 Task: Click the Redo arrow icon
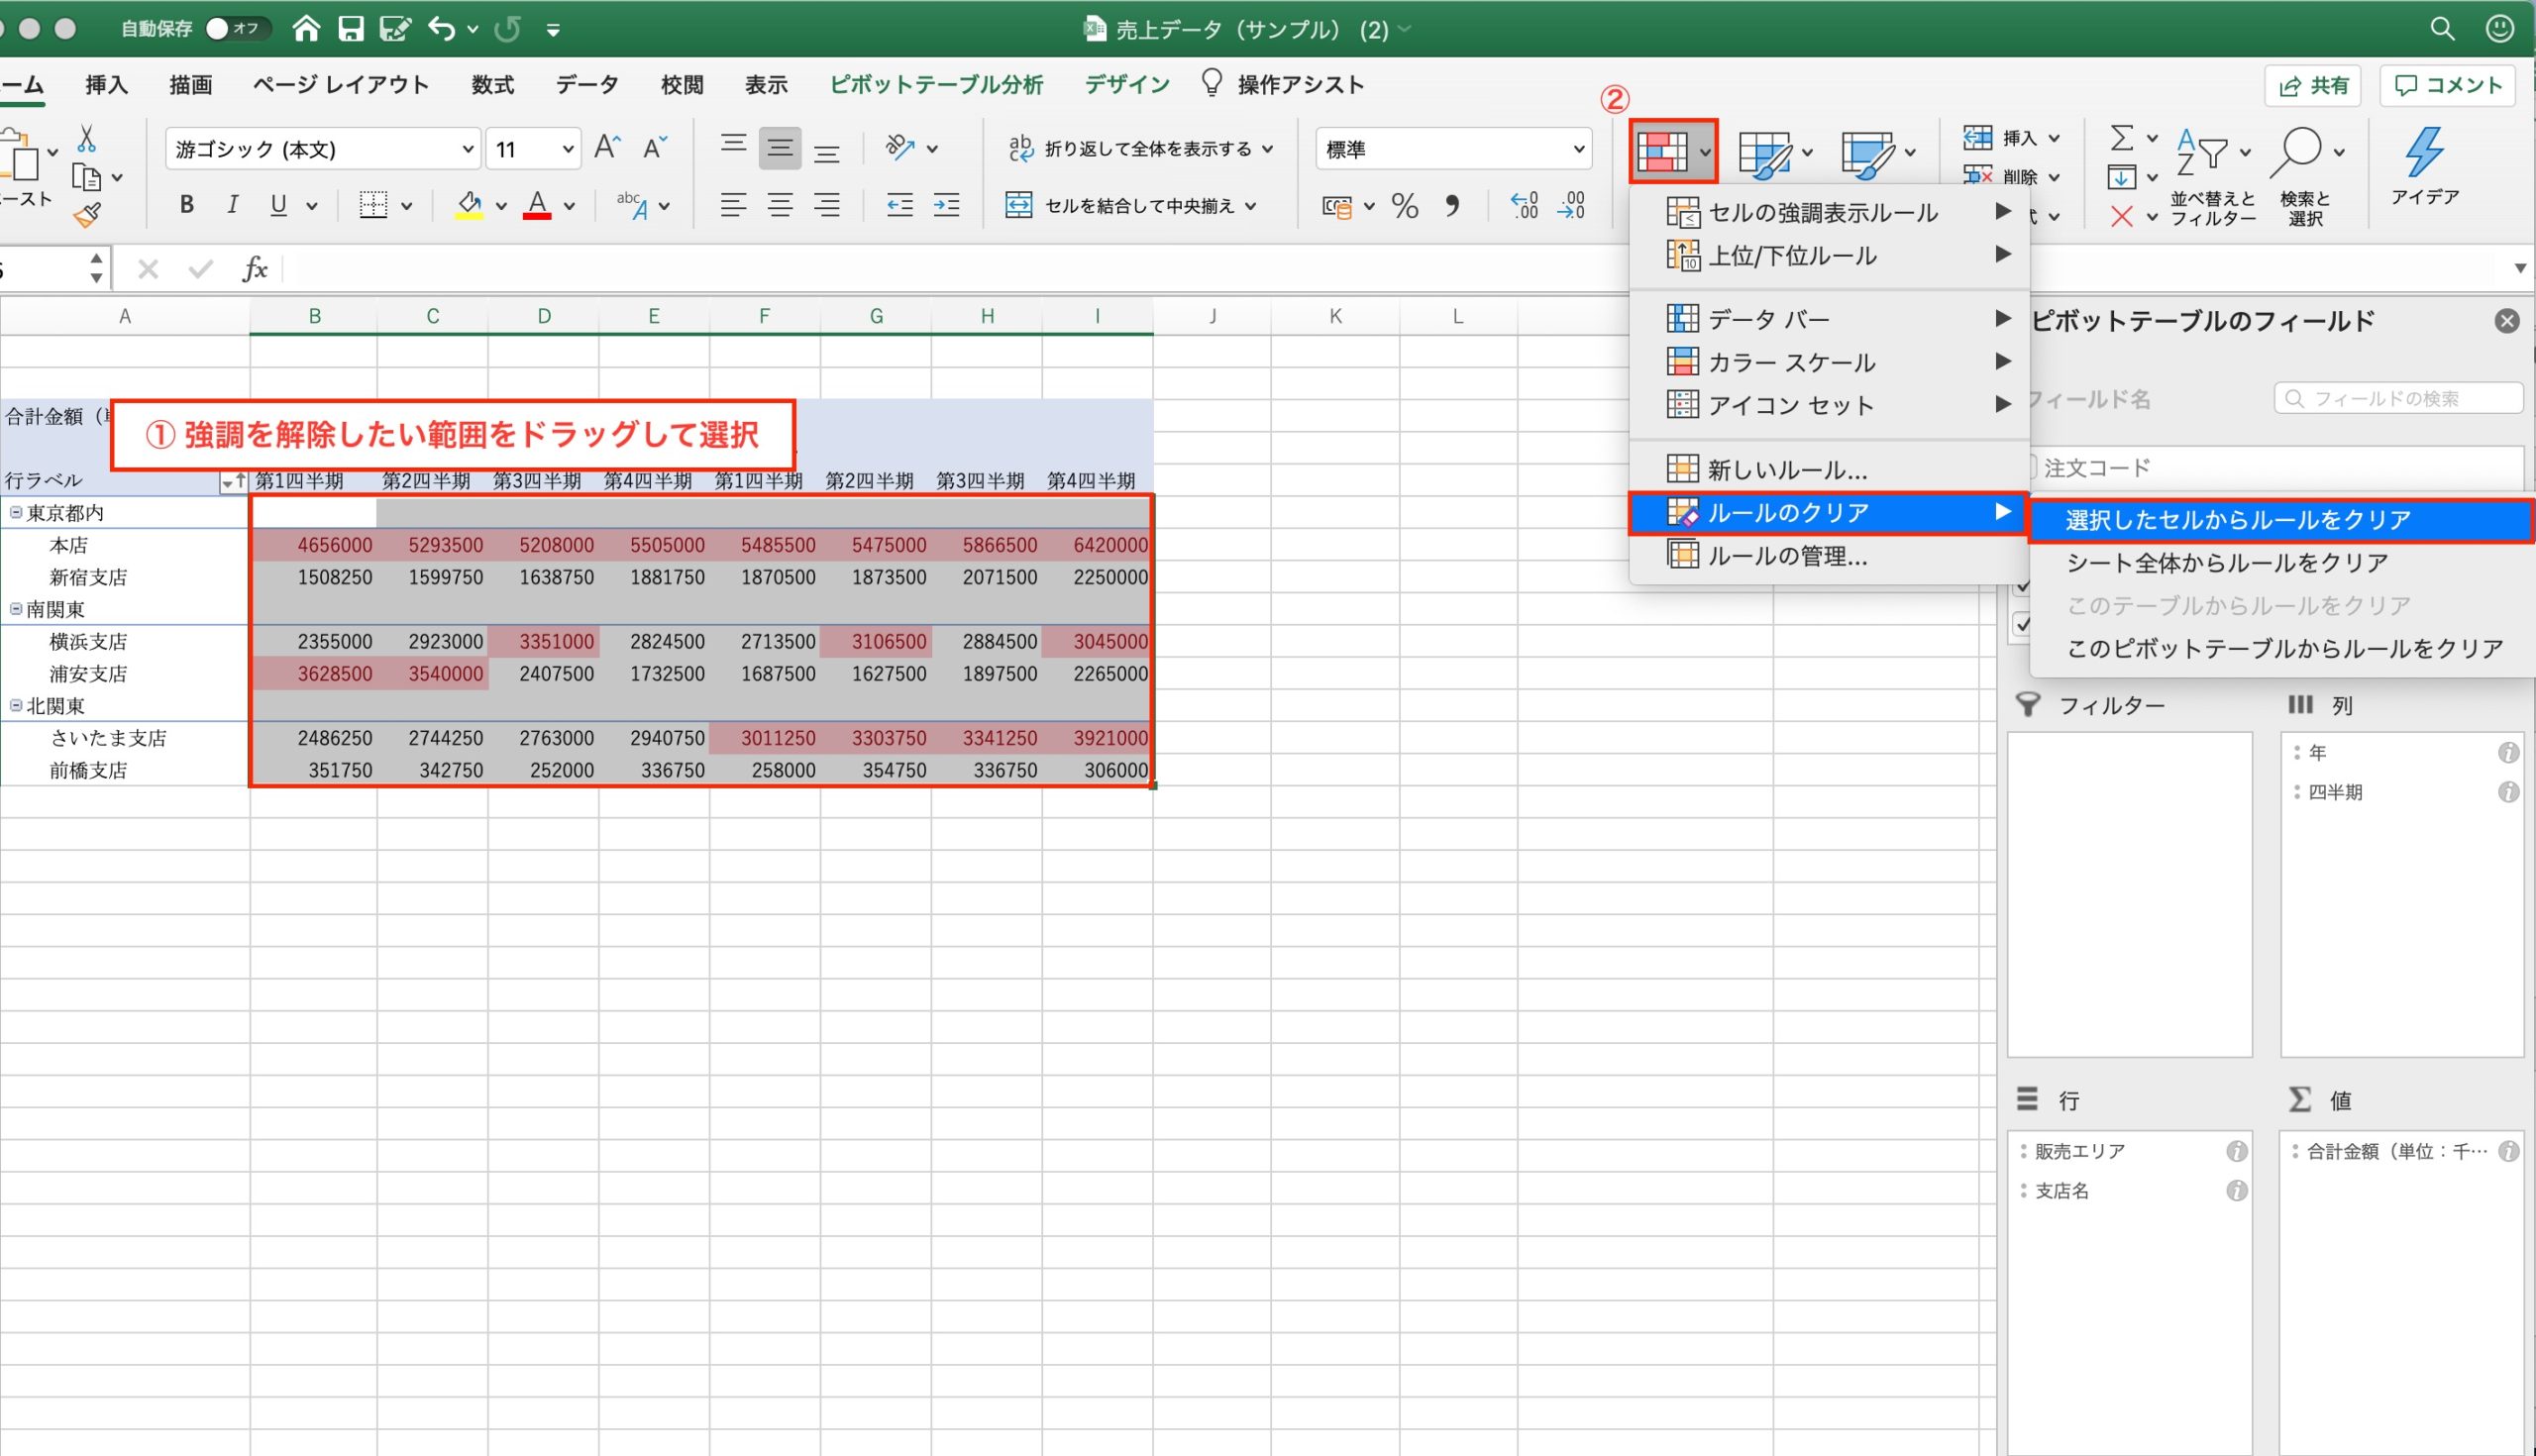coord(508,28)
